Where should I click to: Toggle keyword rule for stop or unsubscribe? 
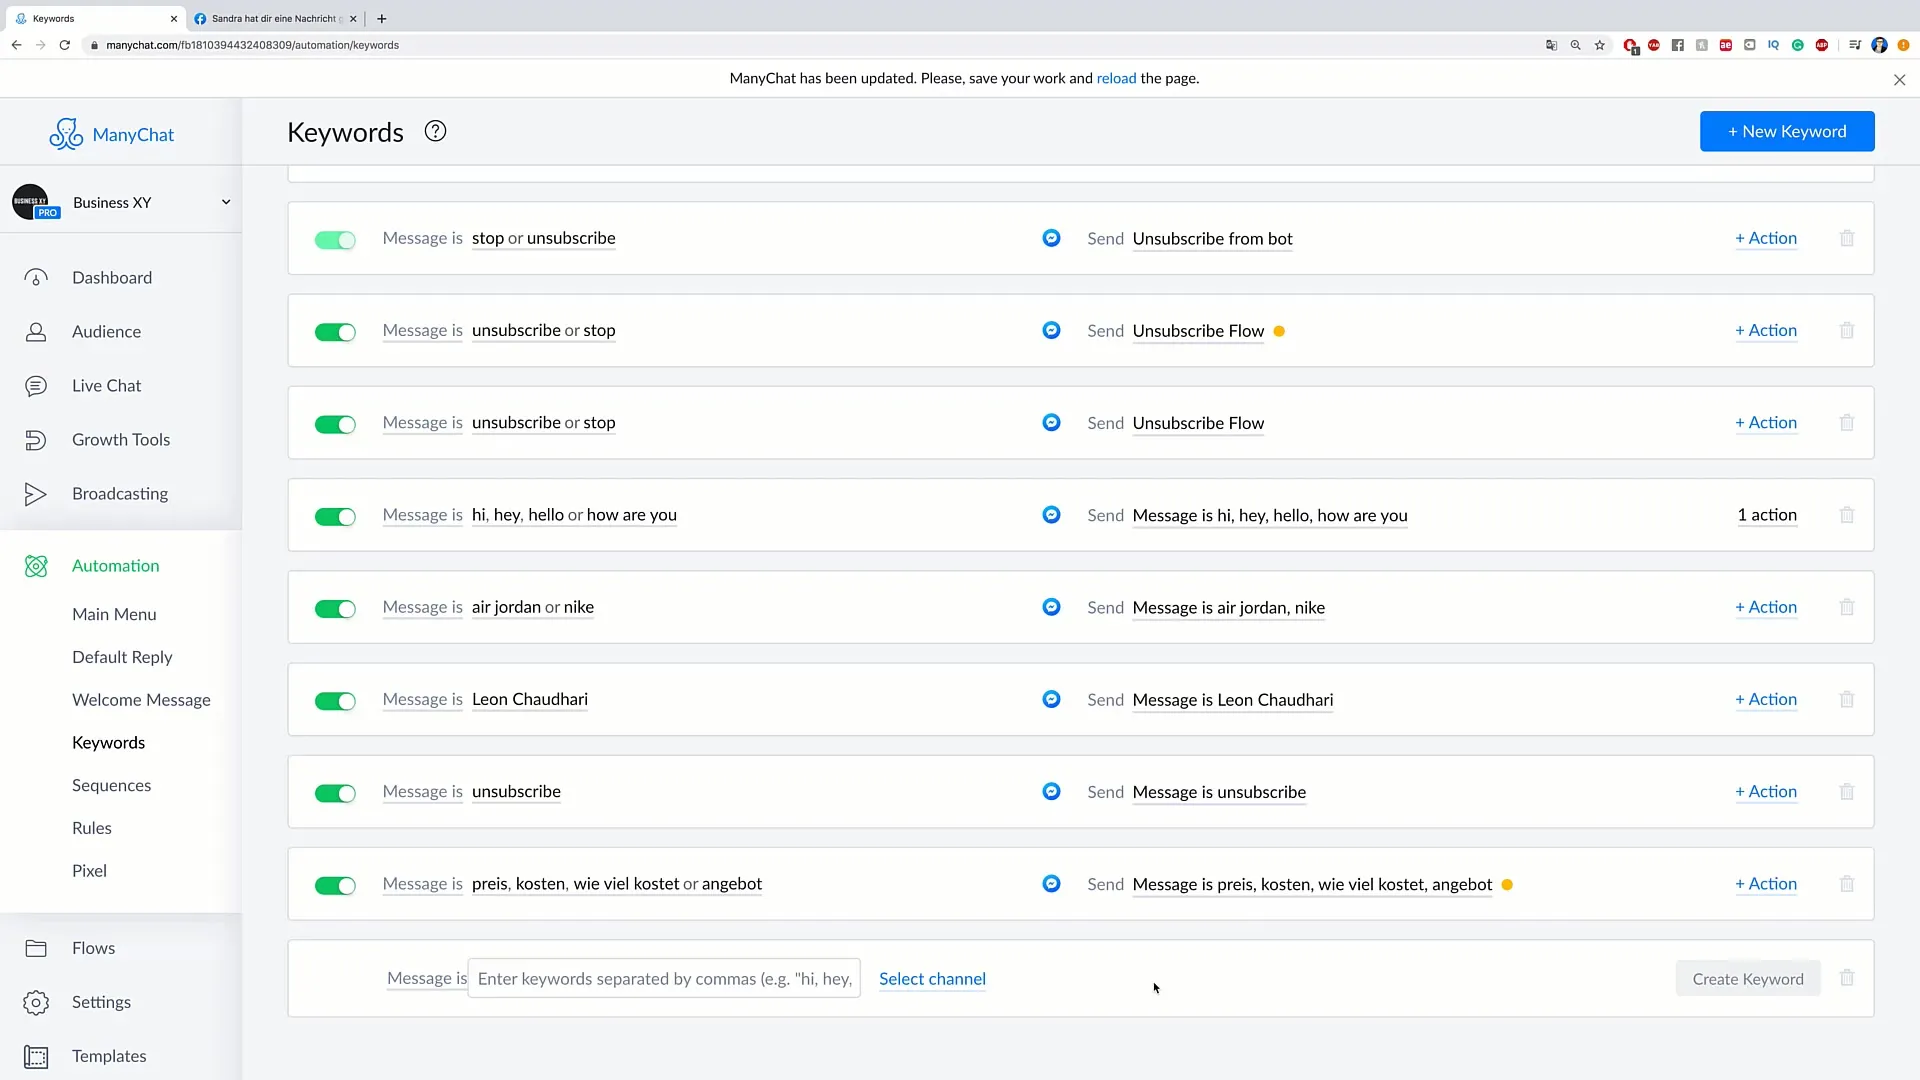(x=334, y=239)
